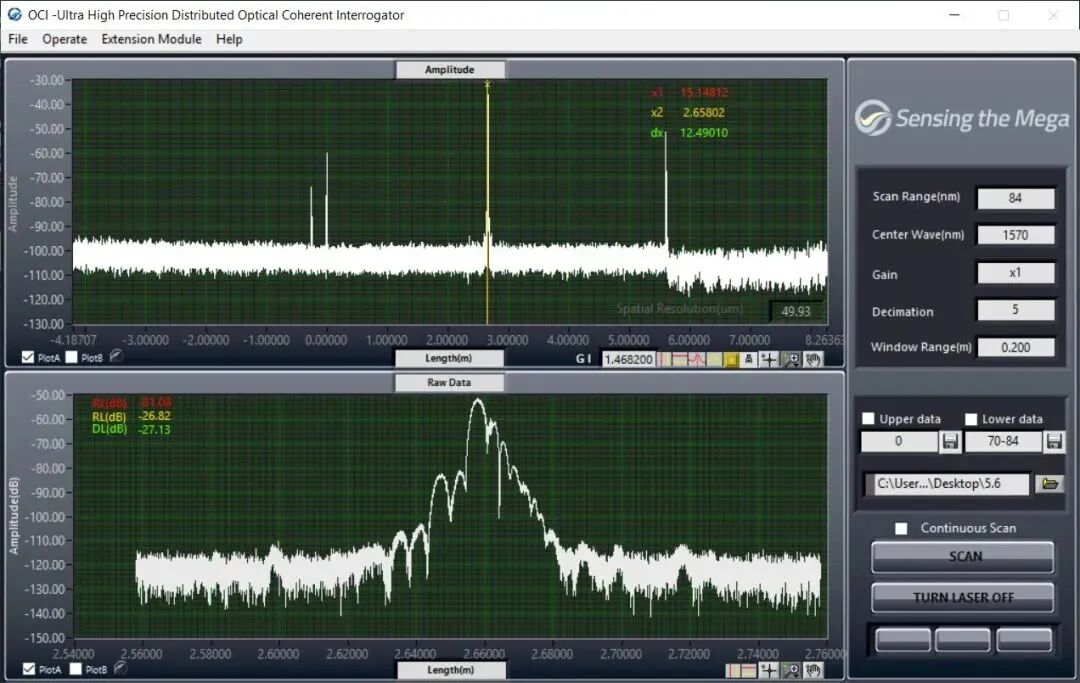Click the Amplitude tab header
This screenshot has width=1080, height=683.
(x=450, y=70)
